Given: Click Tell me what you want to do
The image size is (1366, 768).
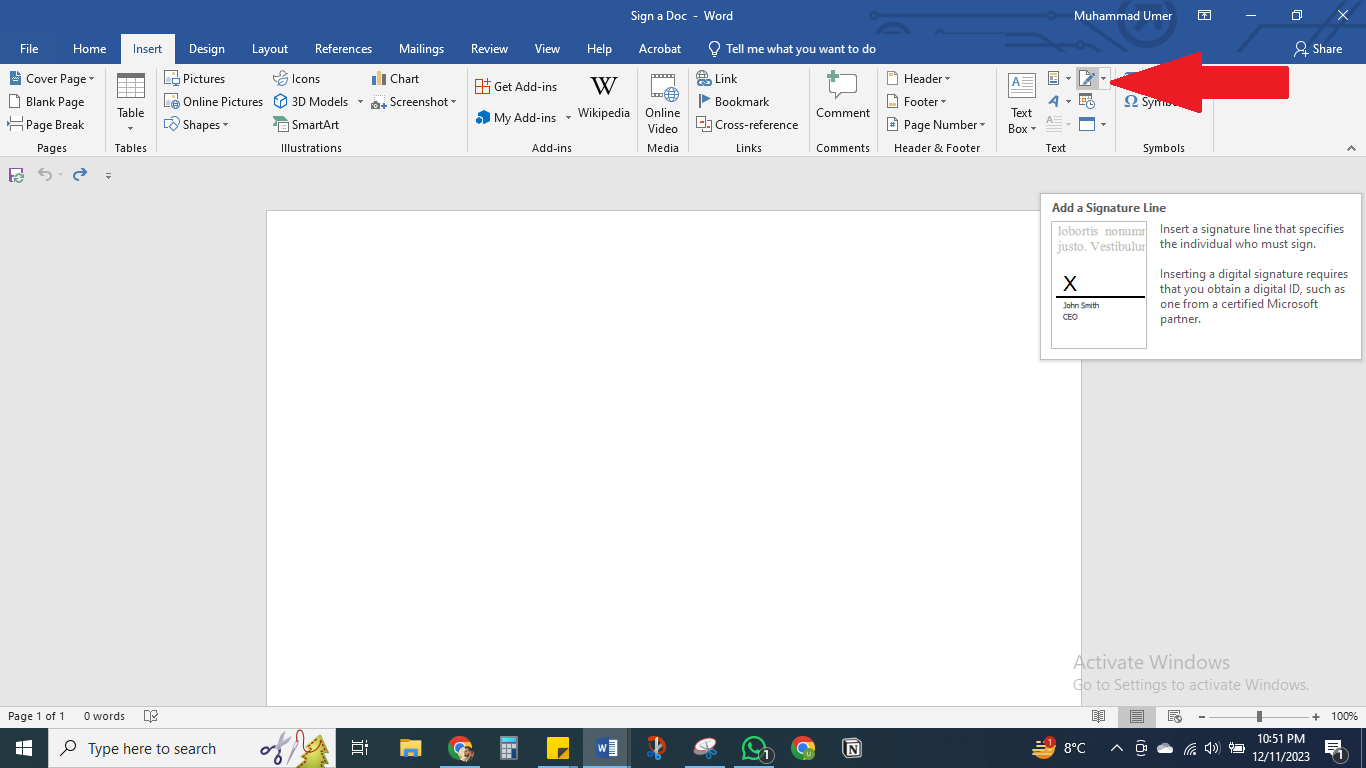Looking at the screenshot, I should click(x=791, y=48).
